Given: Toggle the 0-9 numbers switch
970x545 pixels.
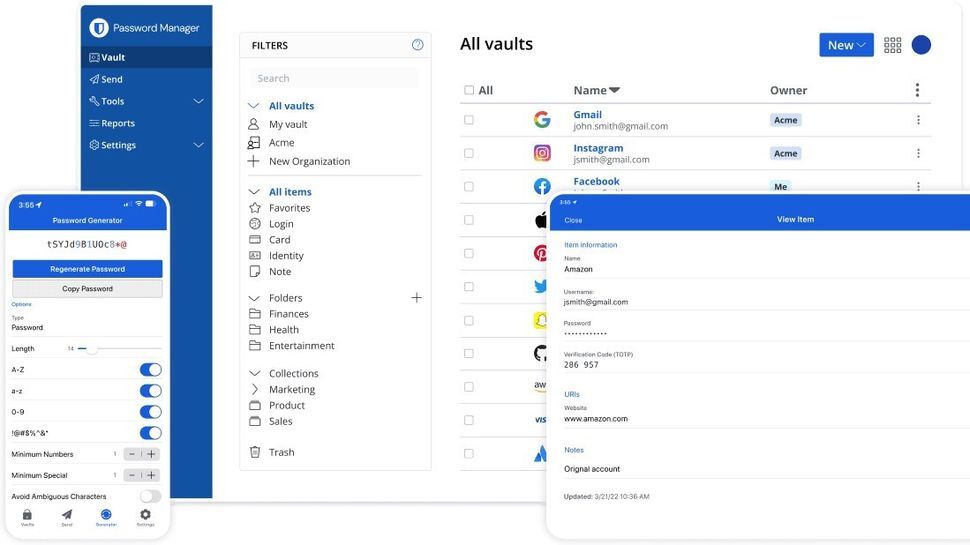Looking at the screenshot, I should (150, 411).
